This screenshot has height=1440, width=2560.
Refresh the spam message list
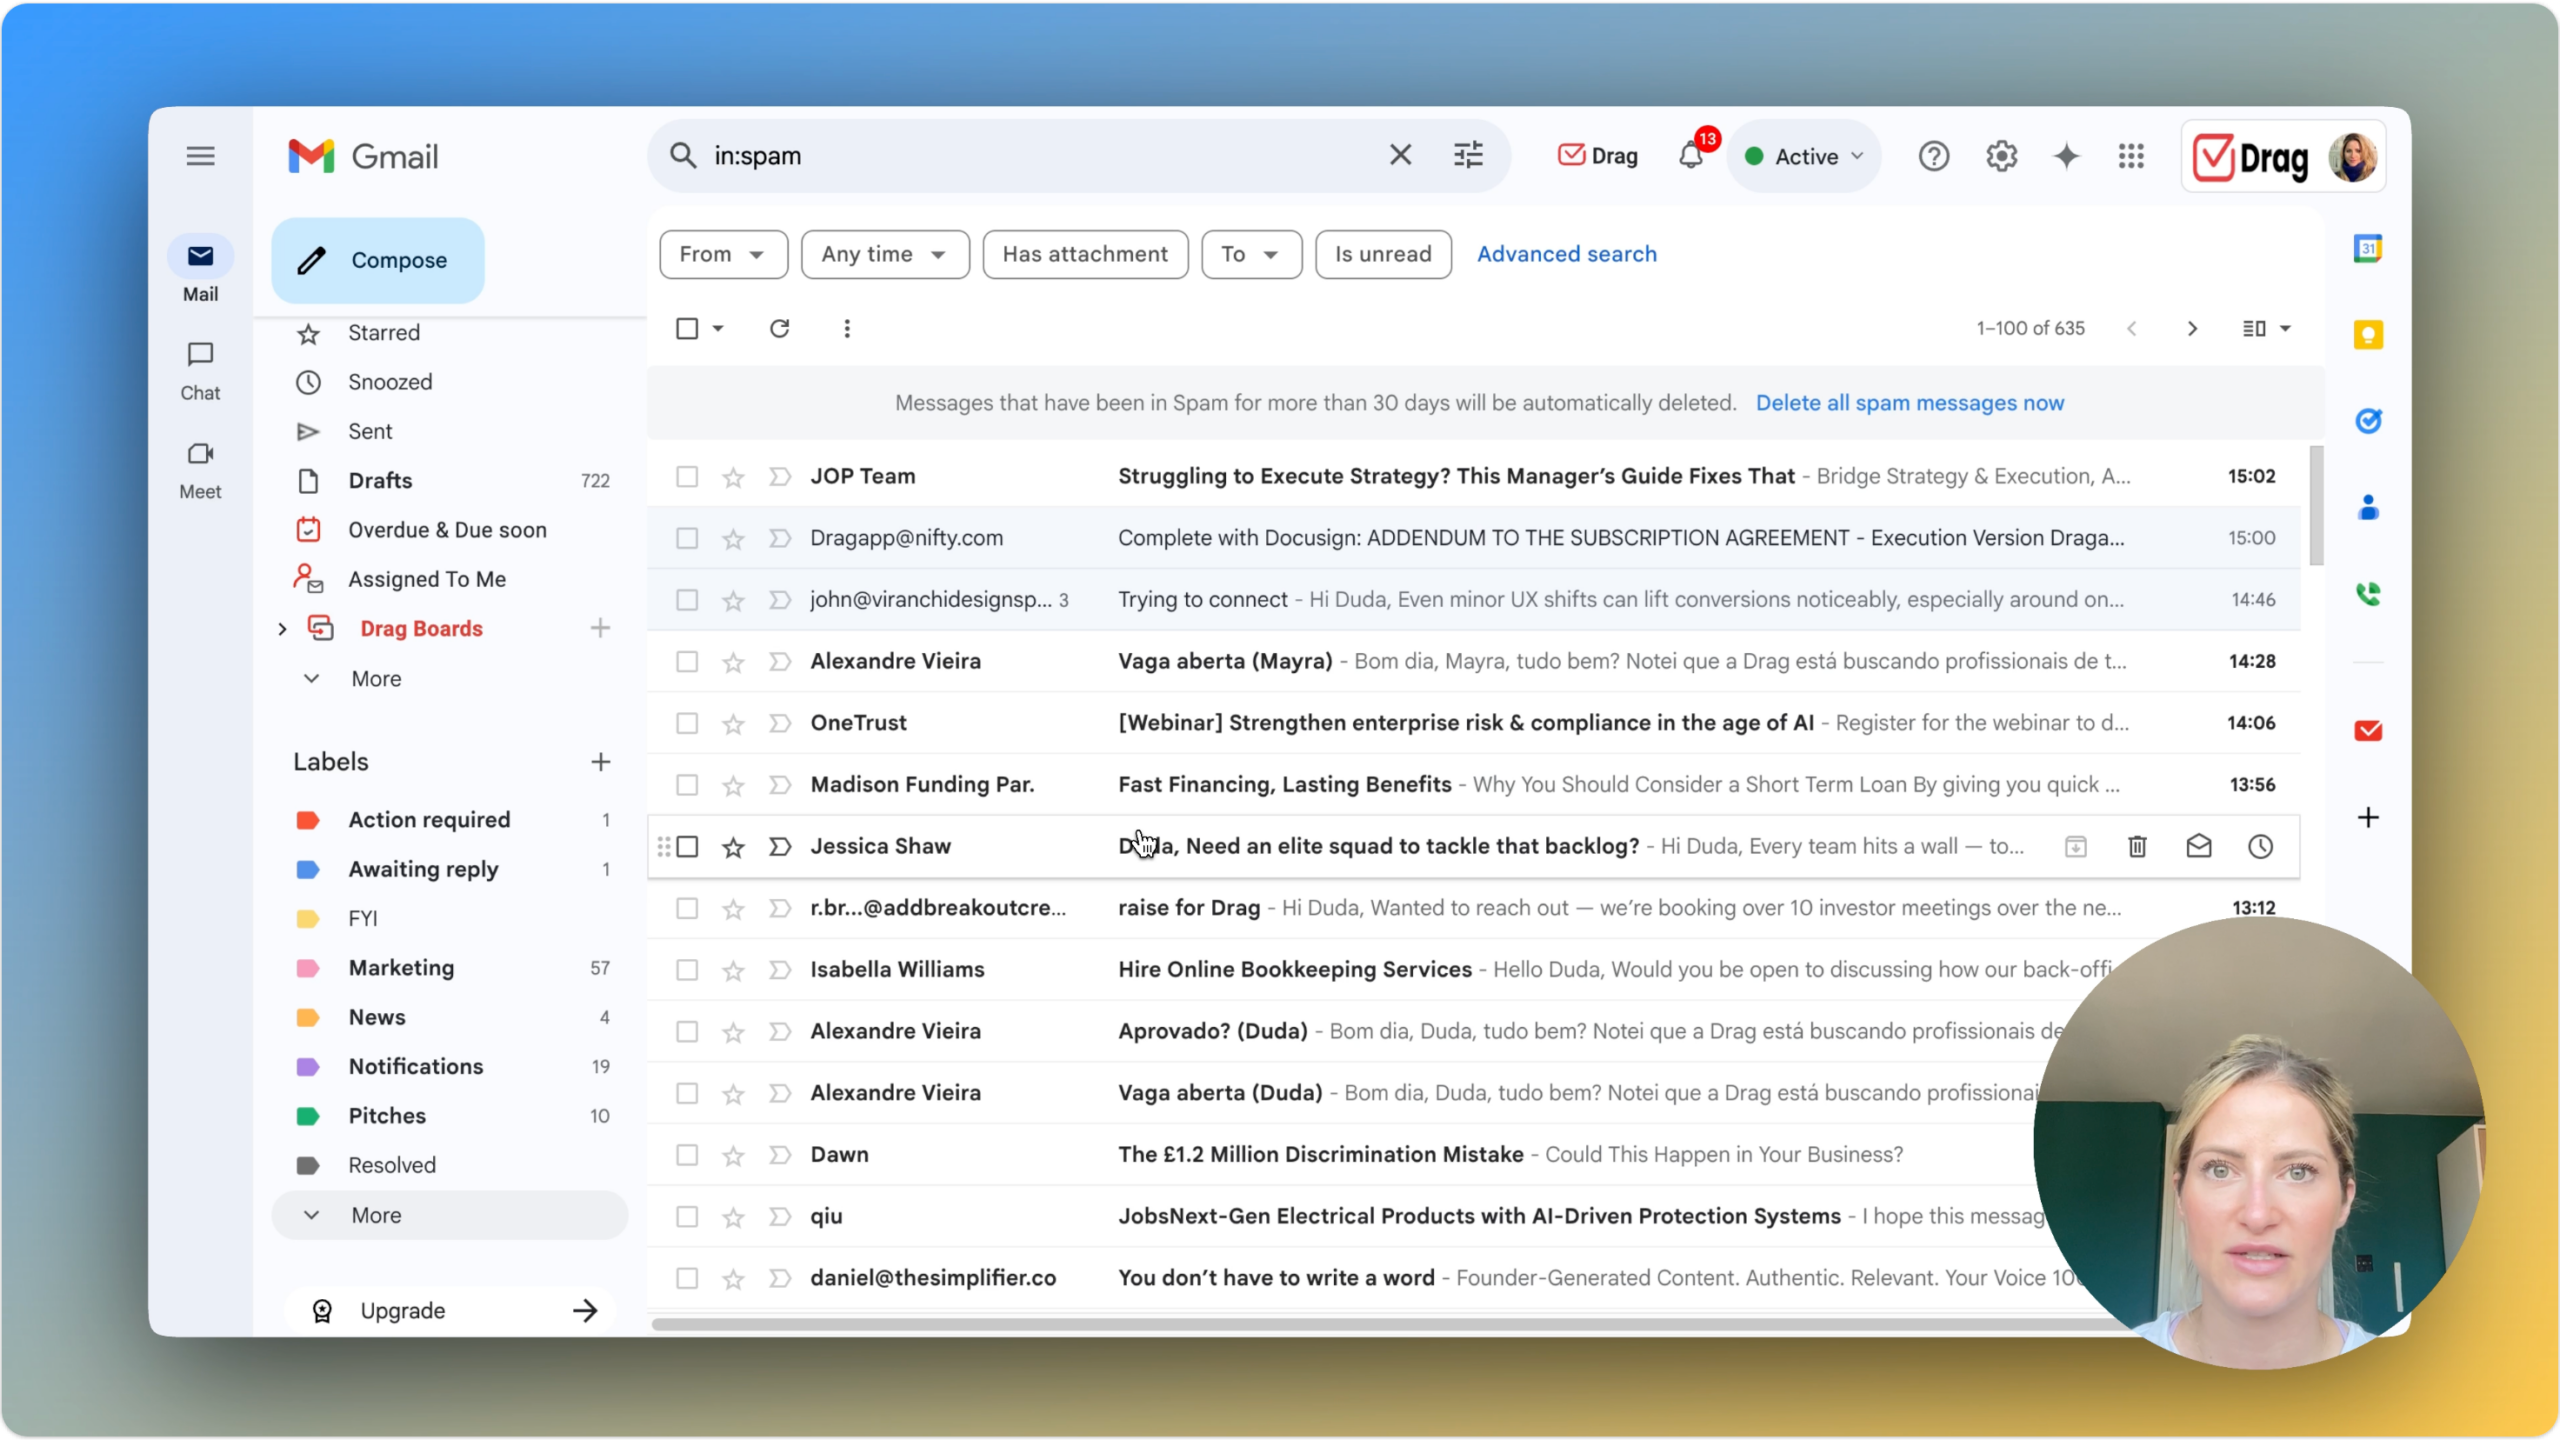(x=779, y=328)
